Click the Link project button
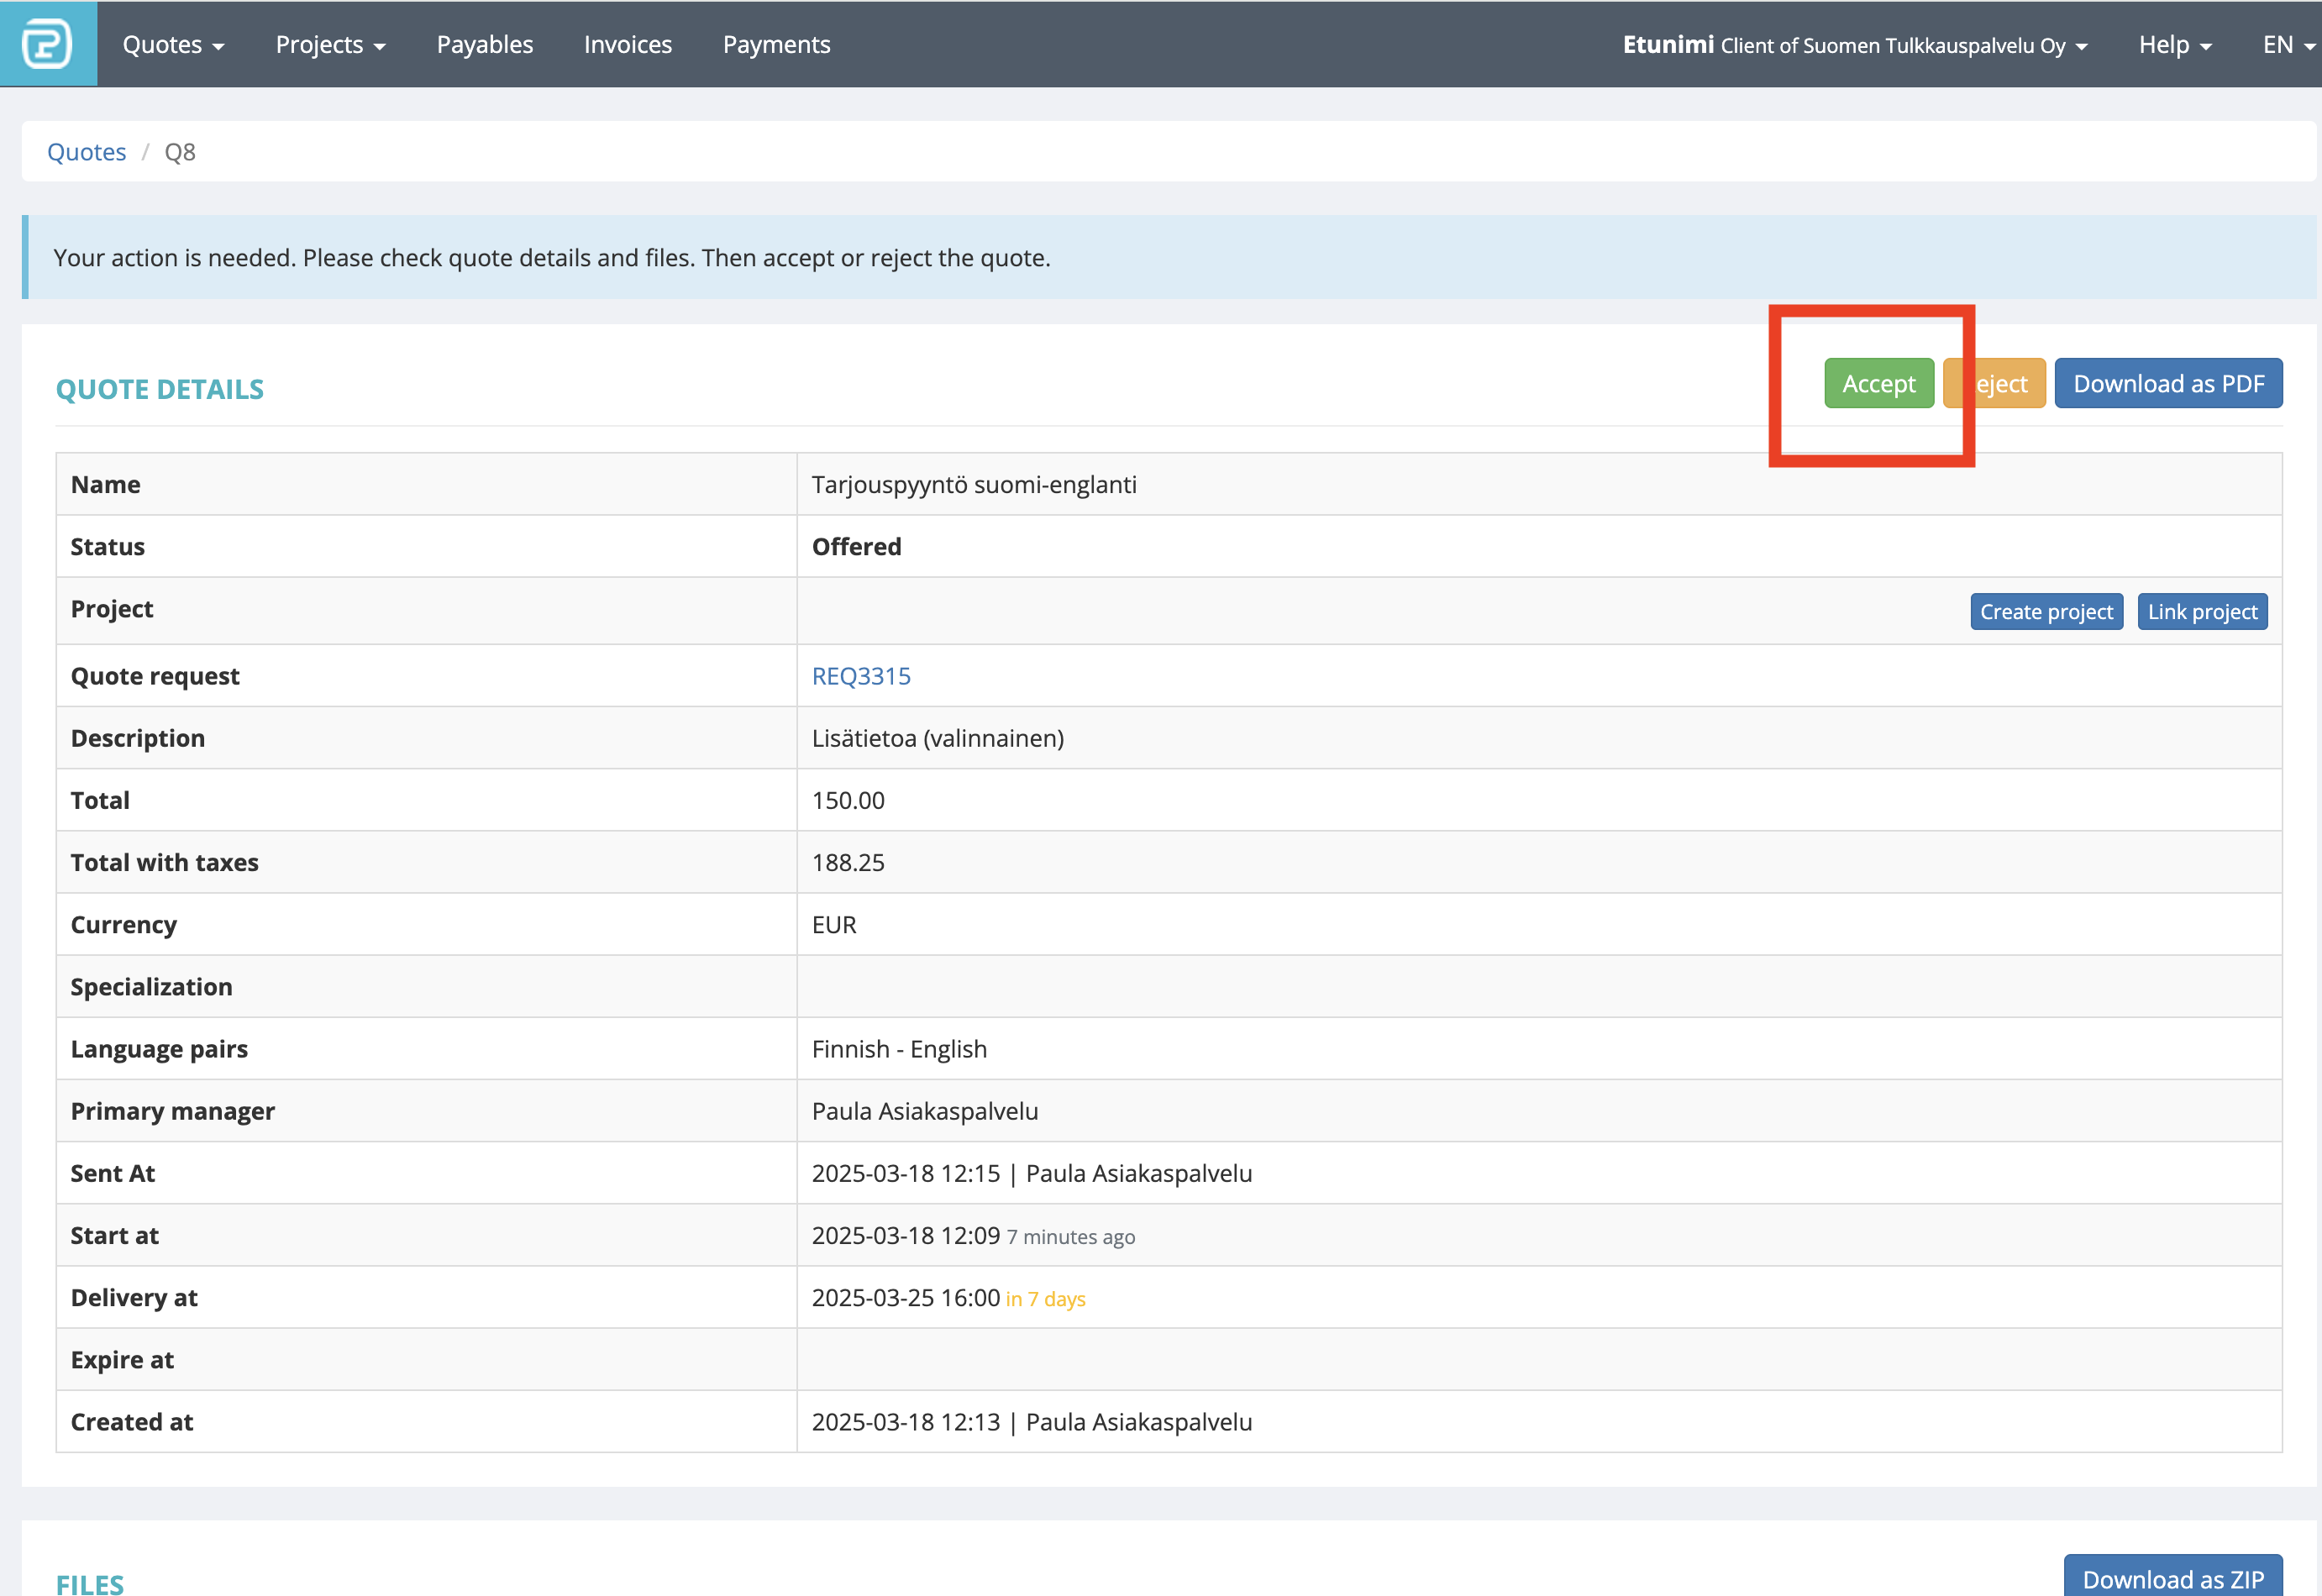This screenshot has height=1596, width=2322. point(2202,612)
